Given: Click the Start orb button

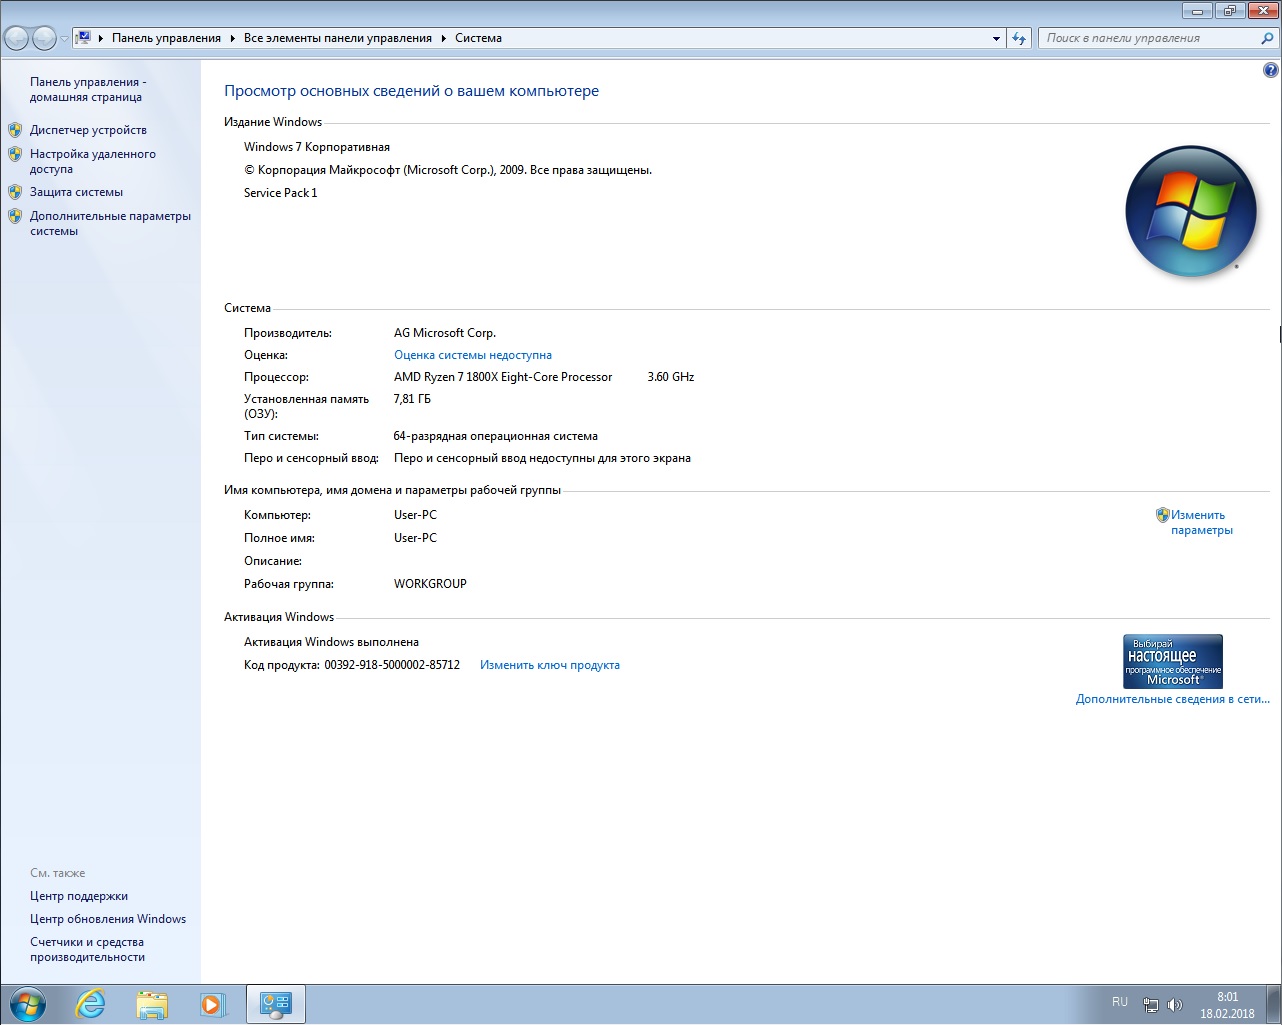Looking at the screenshot, I should 27,1004.
